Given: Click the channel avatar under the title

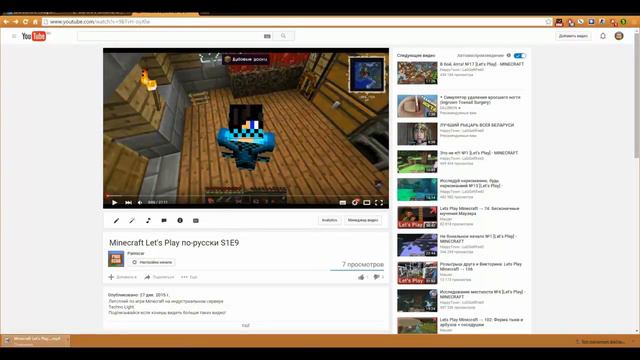Looking at the screenshot, I should 116,259.
